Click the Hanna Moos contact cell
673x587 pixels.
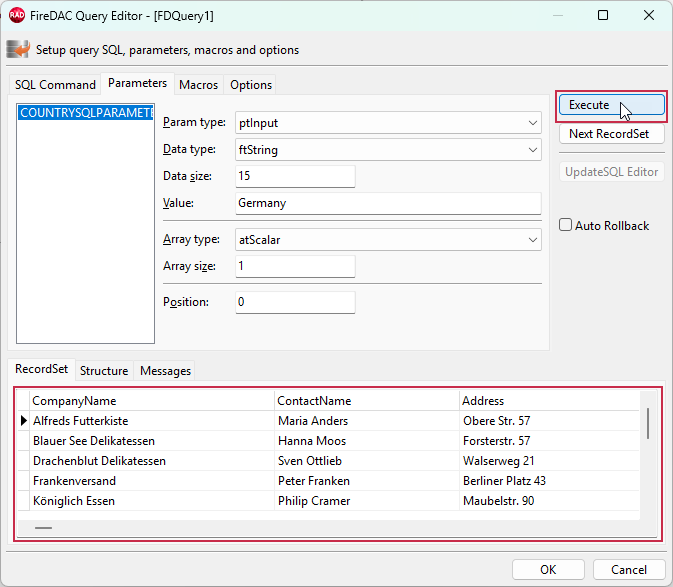coord(367,441)
